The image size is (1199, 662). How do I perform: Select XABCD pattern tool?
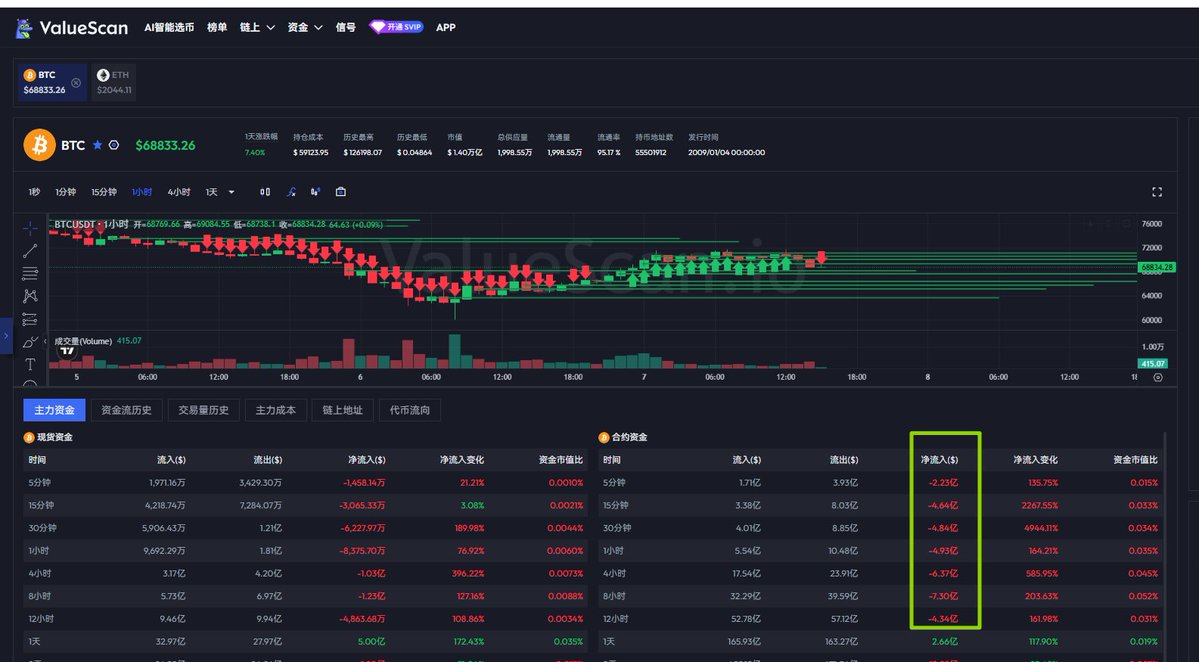tap(30, 296)
